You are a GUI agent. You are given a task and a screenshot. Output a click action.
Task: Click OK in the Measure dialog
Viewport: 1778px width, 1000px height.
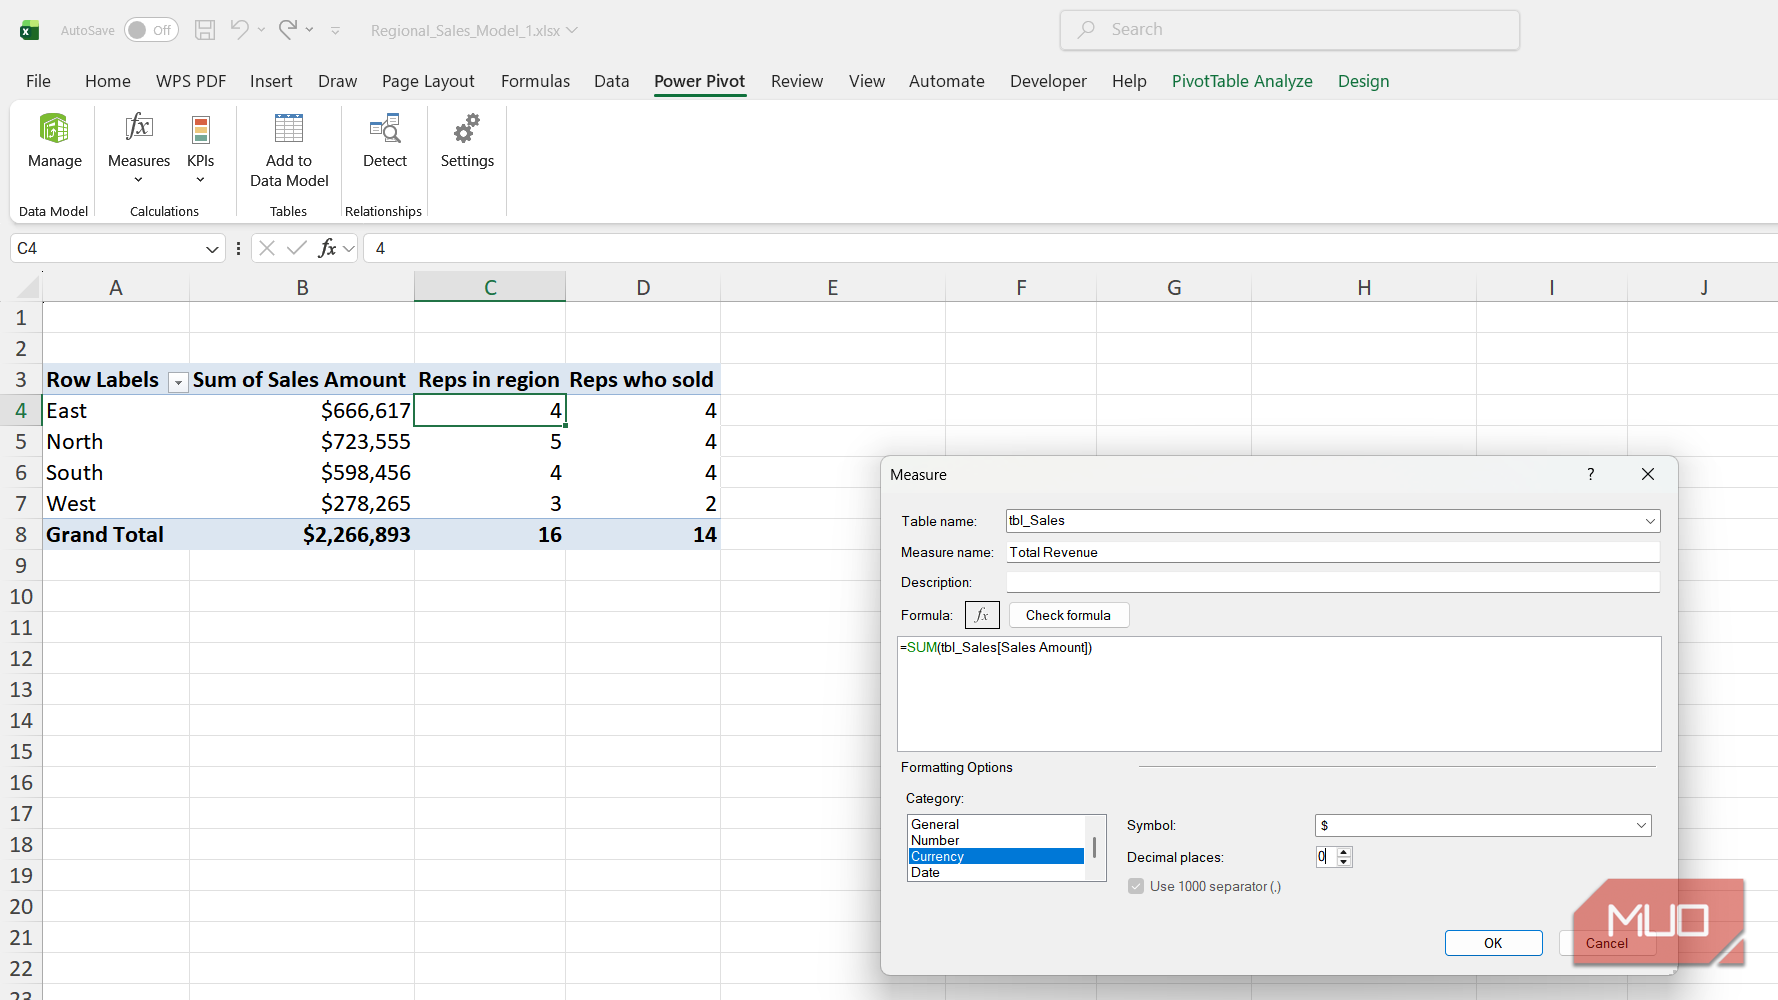click(1493, 943)
